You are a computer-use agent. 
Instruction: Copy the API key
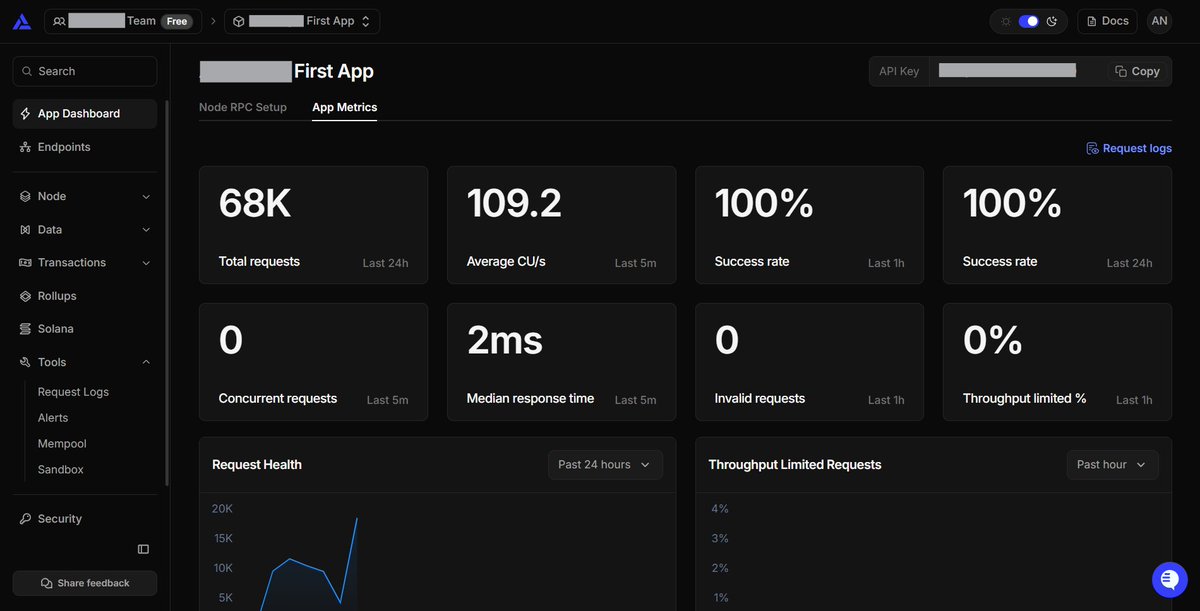(x=1138, y=71)
